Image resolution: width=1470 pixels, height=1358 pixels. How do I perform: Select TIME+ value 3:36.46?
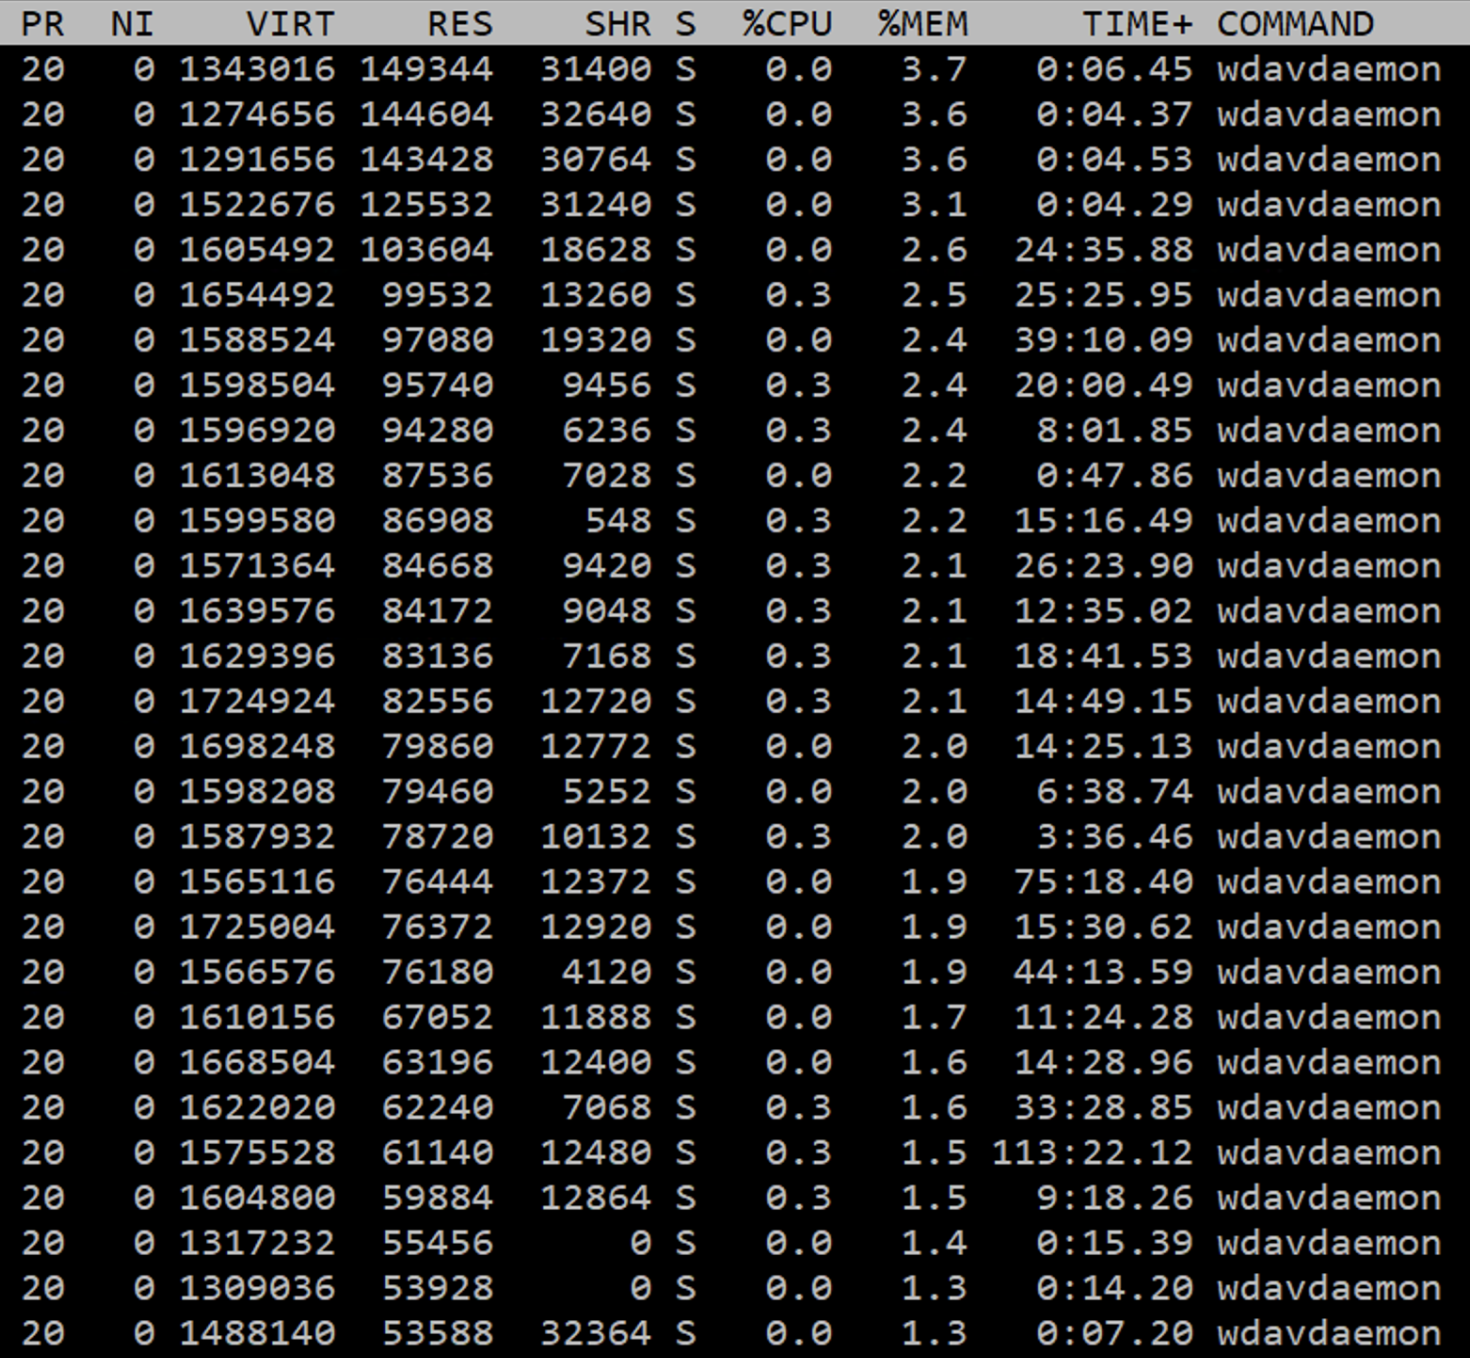[1114, 837]
